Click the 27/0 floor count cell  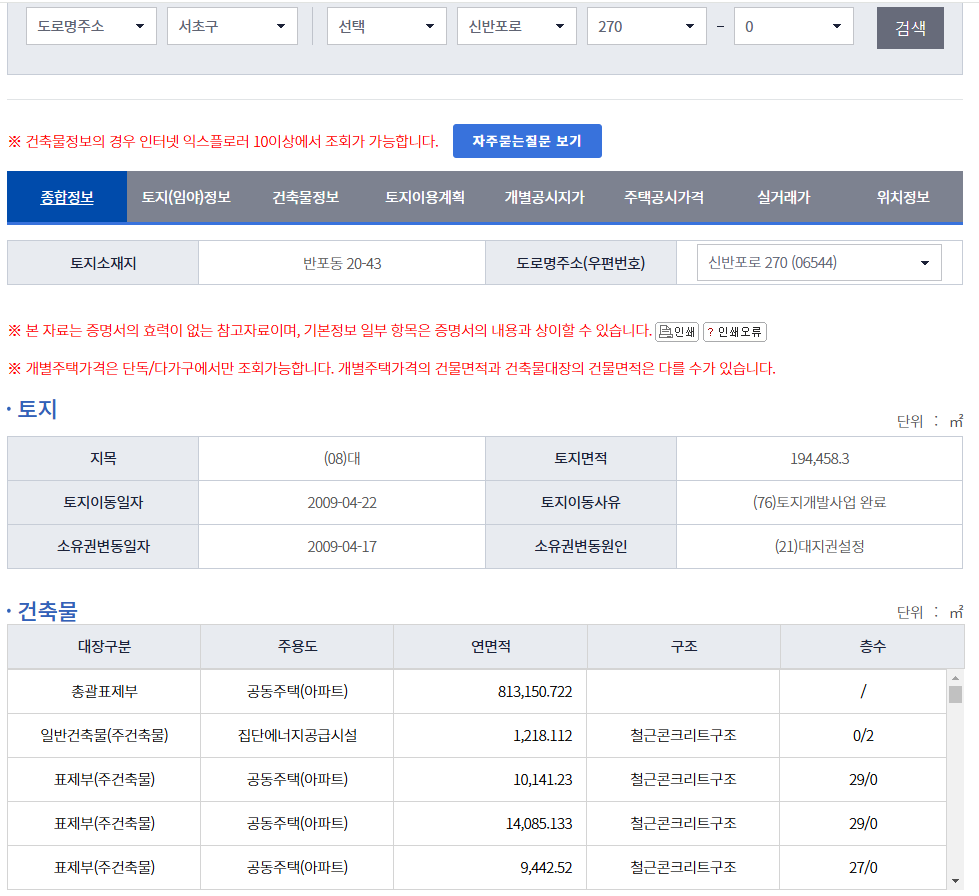click(863, 868)
